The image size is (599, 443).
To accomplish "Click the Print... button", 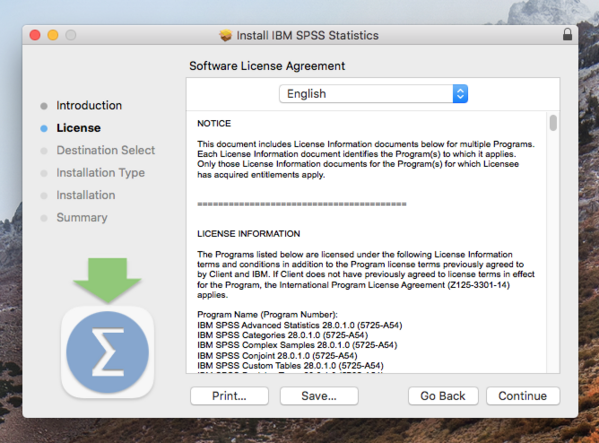I will (229, 396).
